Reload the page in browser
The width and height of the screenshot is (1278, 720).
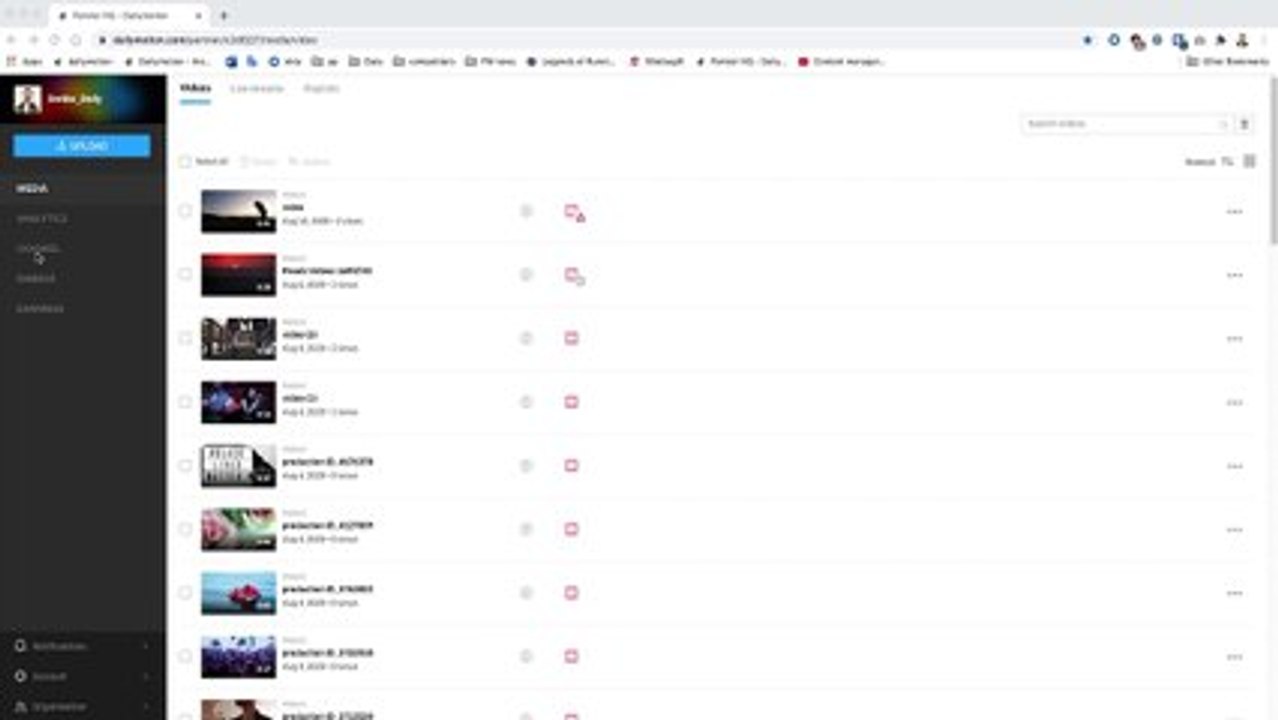point(54,40)
